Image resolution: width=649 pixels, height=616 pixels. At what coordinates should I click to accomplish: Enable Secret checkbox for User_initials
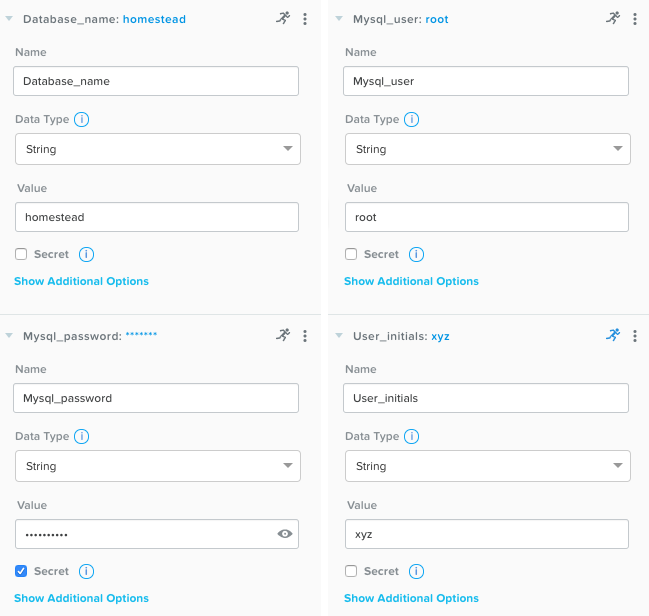click(351, 571)
